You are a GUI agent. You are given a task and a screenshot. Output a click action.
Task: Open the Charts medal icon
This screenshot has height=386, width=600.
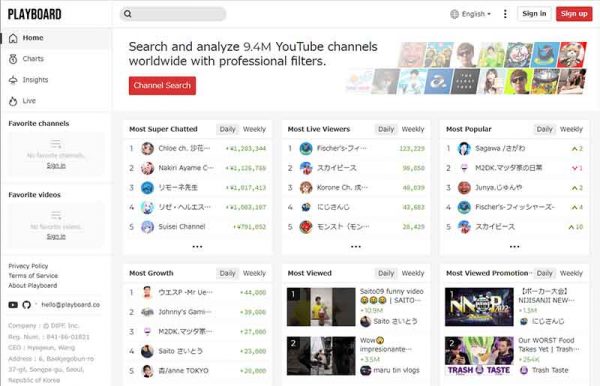click(x=13, y=59)
